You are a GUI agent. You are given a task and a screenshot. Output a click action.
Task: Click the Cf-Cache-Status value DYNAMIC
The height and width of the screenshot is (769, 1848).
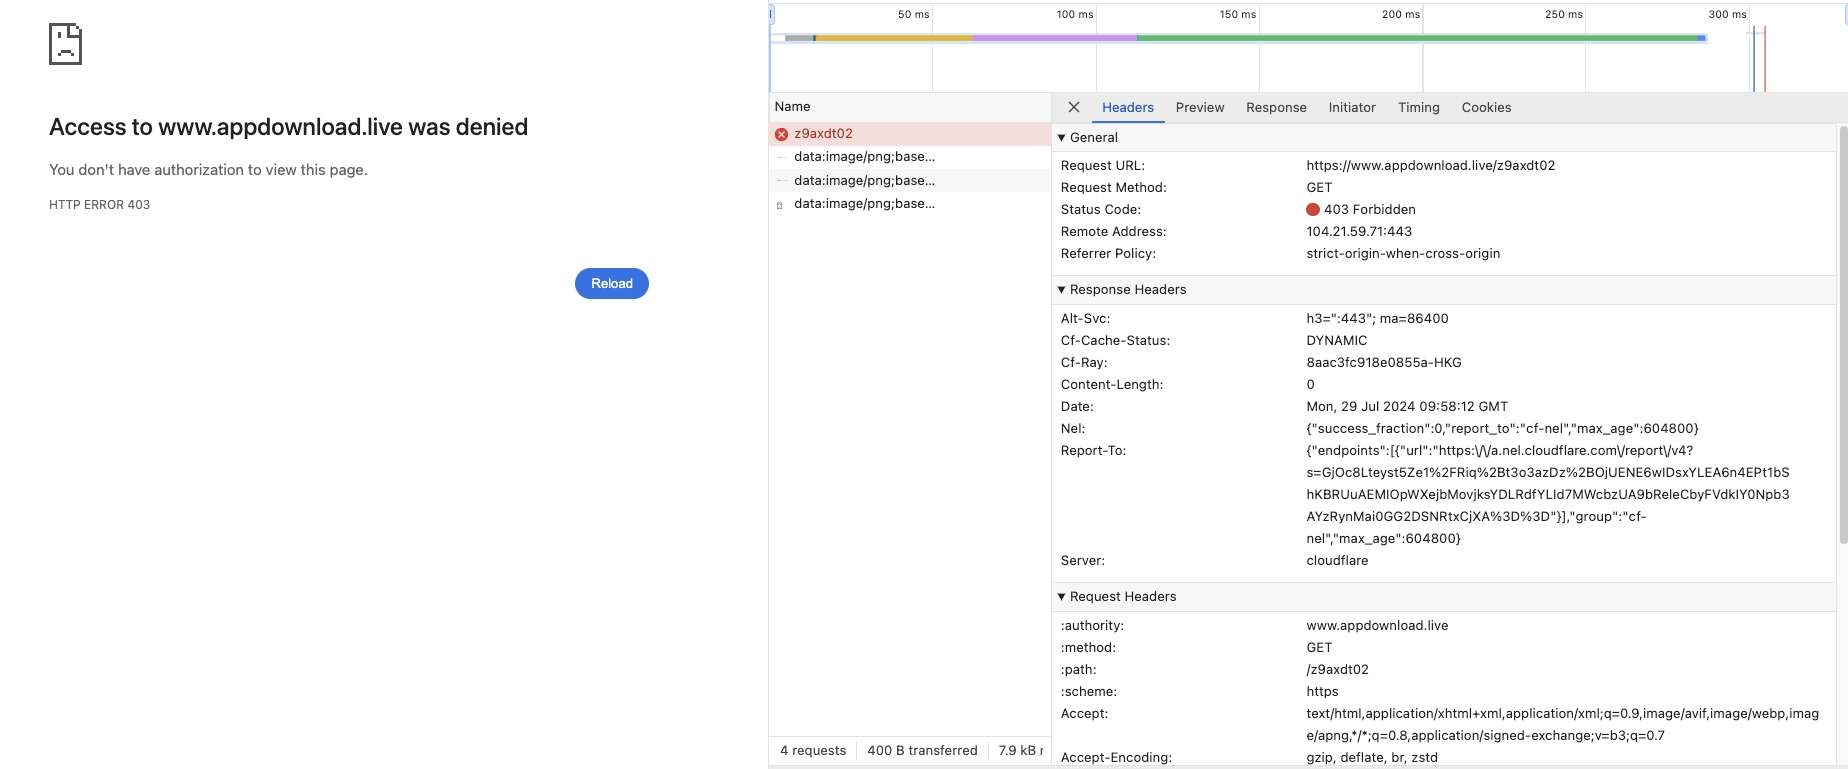point(1337,341)
